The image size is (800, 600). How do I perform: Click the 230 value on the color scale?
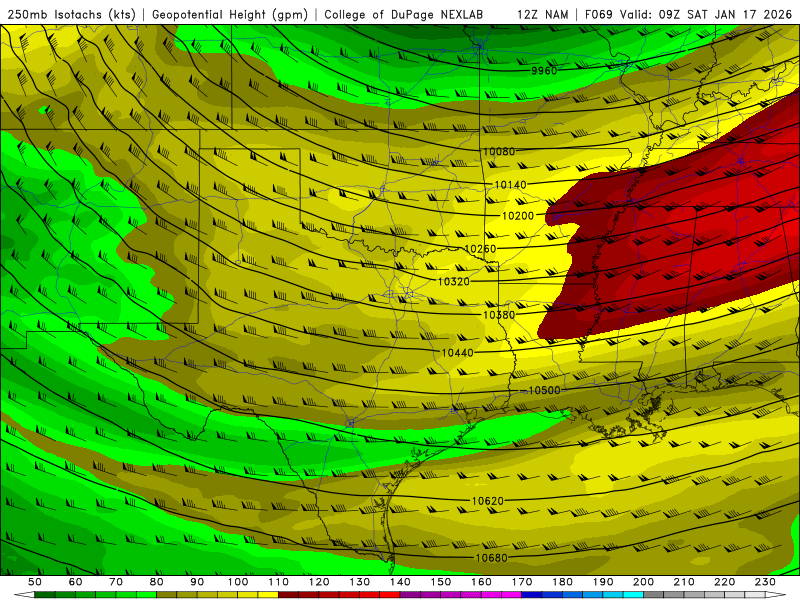765,582
